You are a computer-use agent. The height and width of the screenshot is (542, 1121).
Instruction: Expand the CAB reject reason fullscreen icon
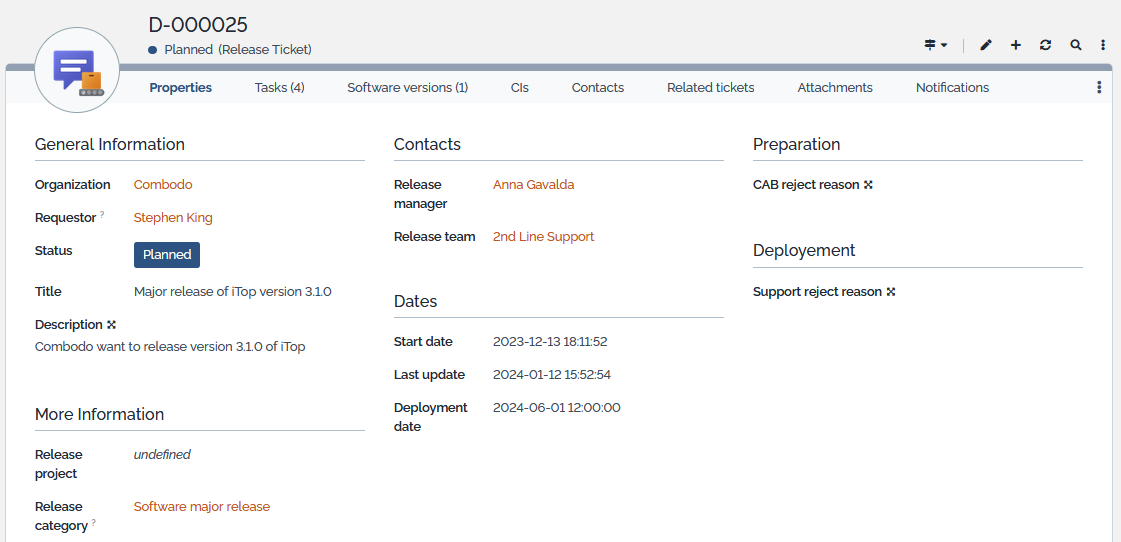pos(868,185)
